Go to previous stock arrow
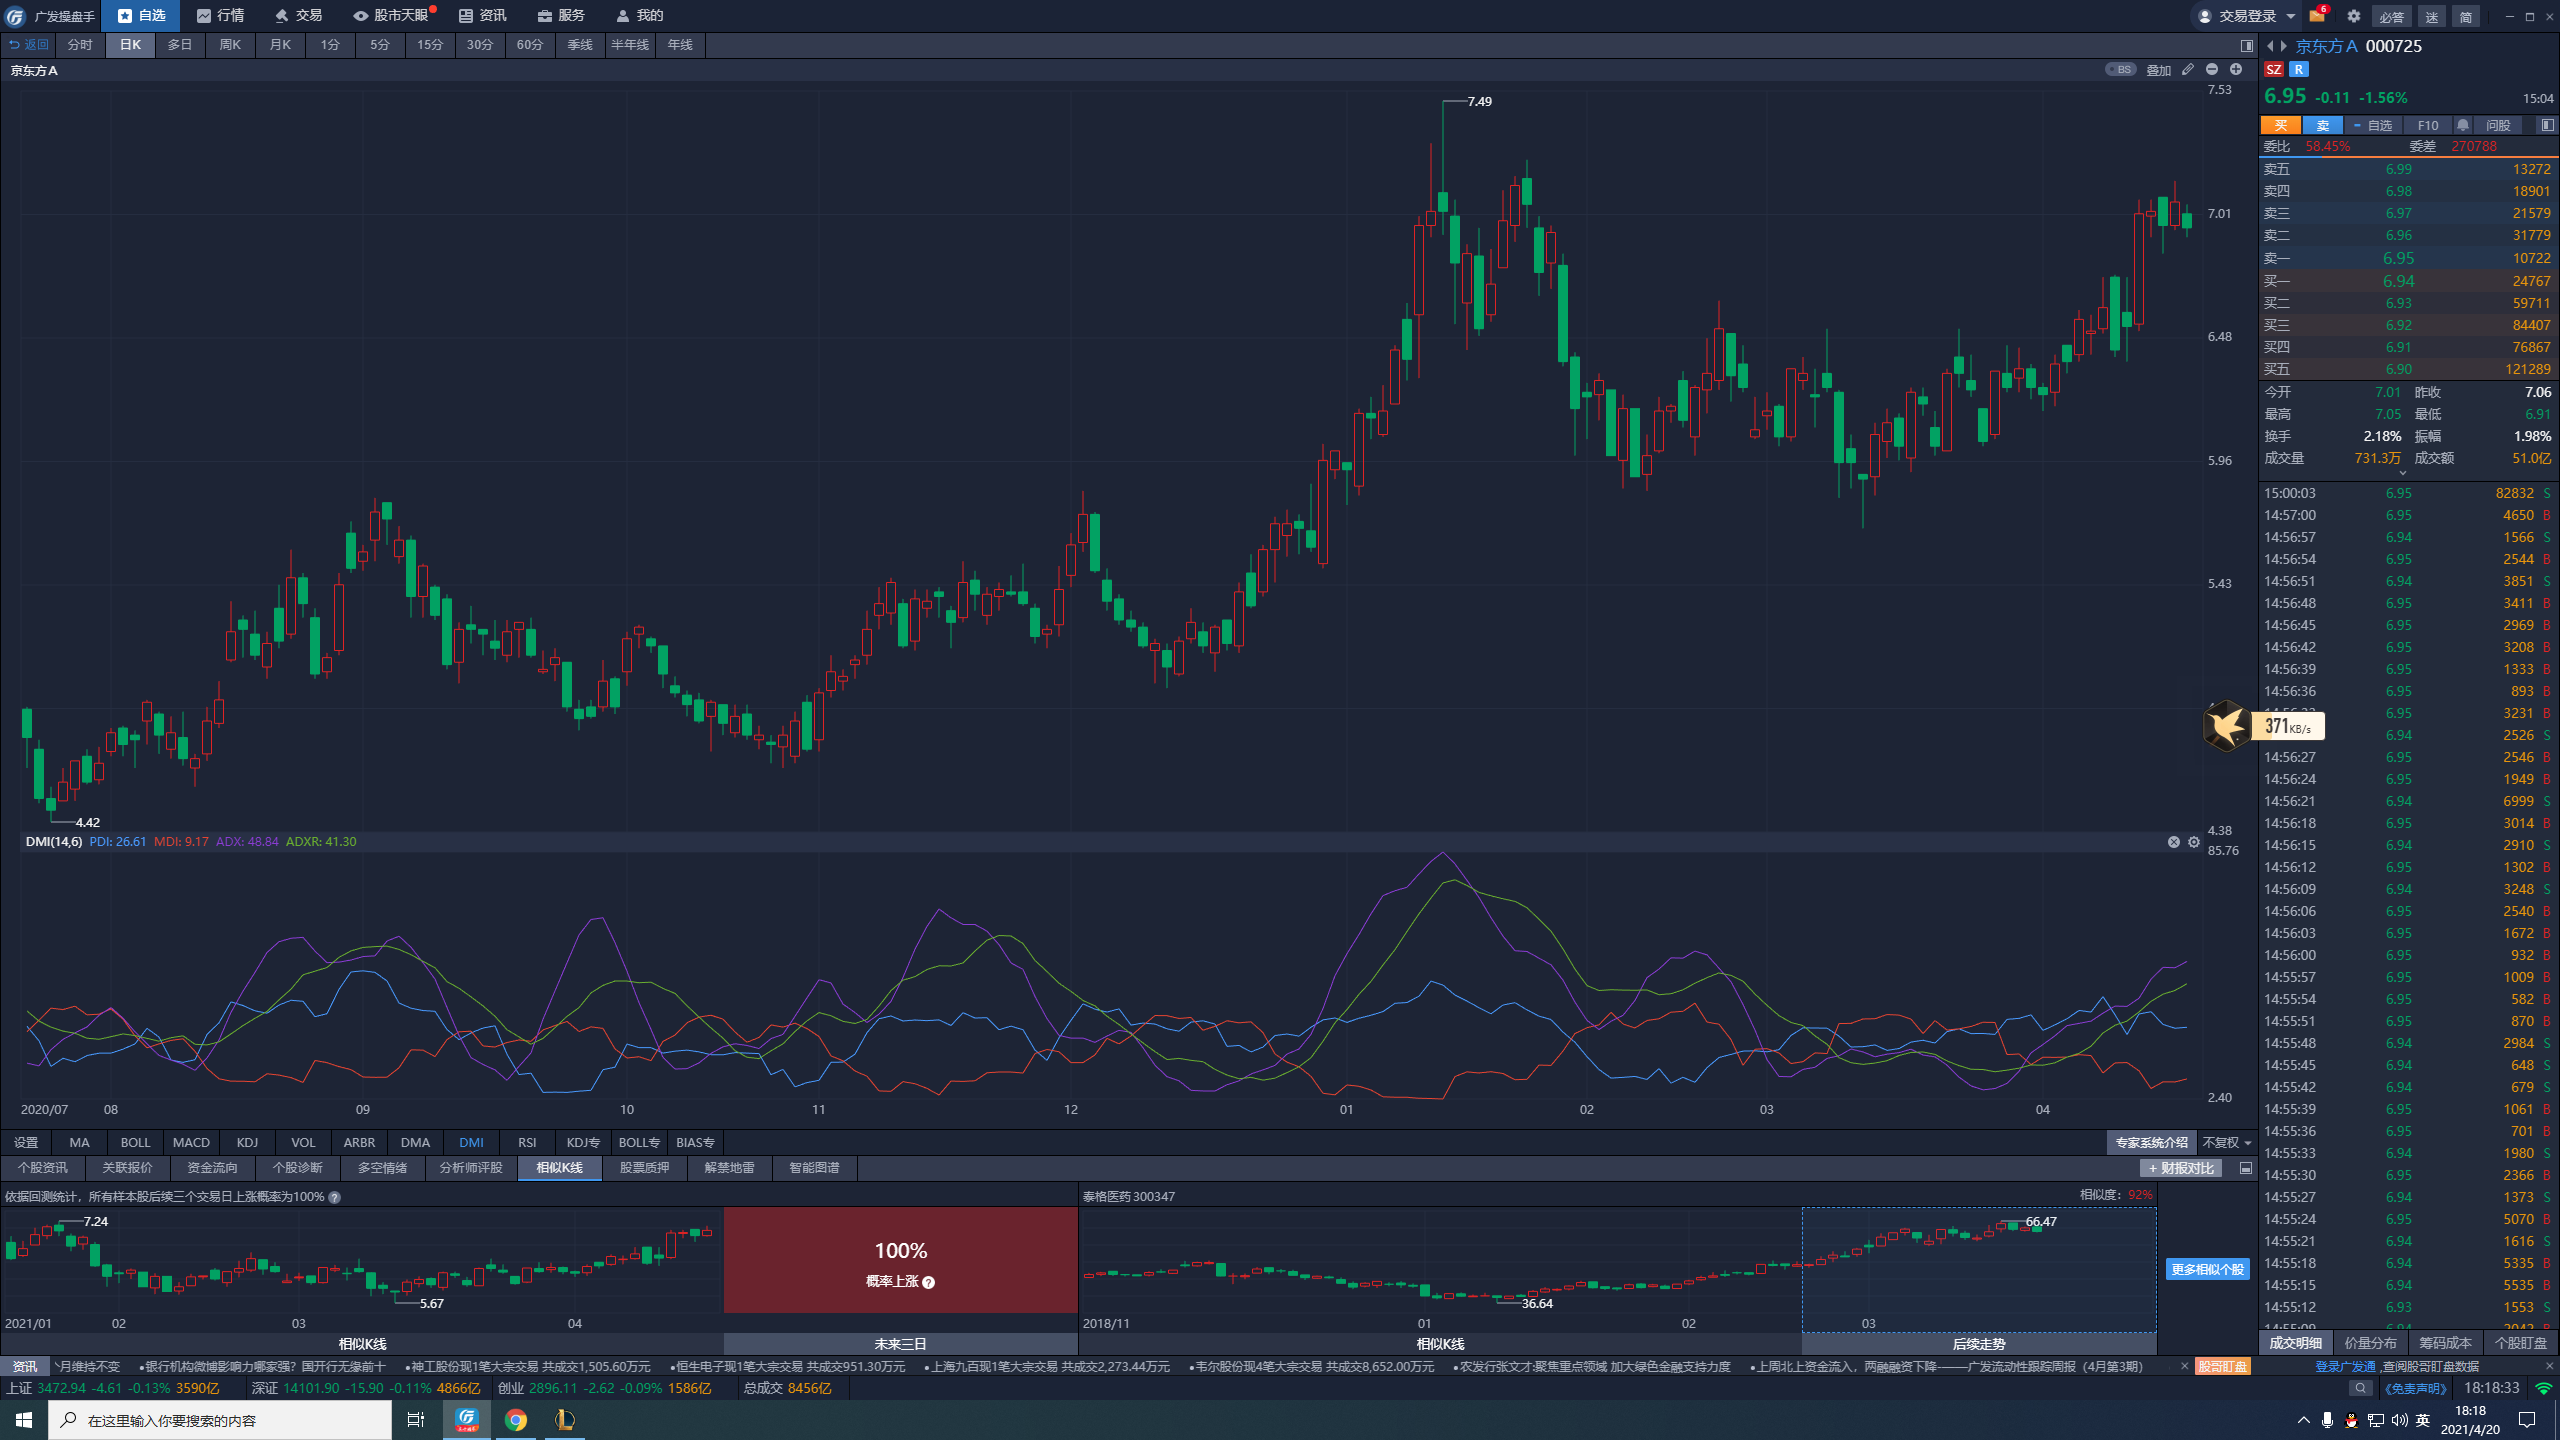 pyautogui.click(x=2270, y=46)
